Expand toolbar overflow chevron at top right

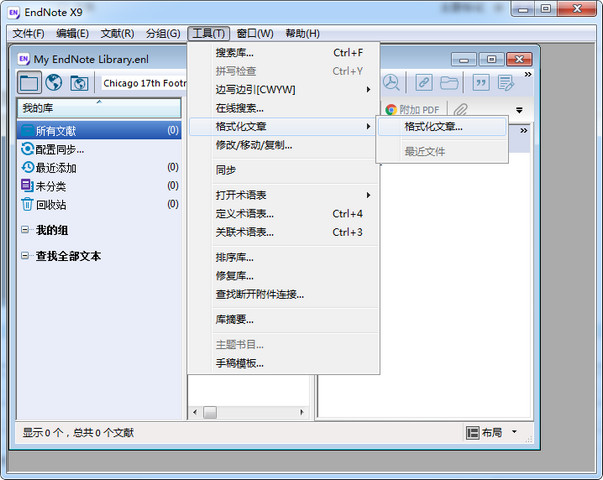tap(528, 74)
